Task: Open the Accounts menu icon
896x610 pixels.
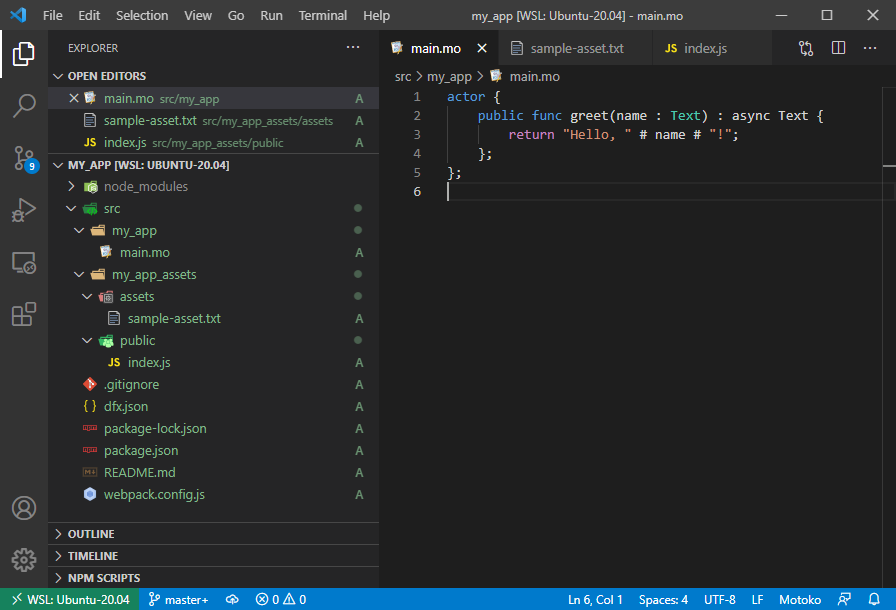Action: point(24,508)
